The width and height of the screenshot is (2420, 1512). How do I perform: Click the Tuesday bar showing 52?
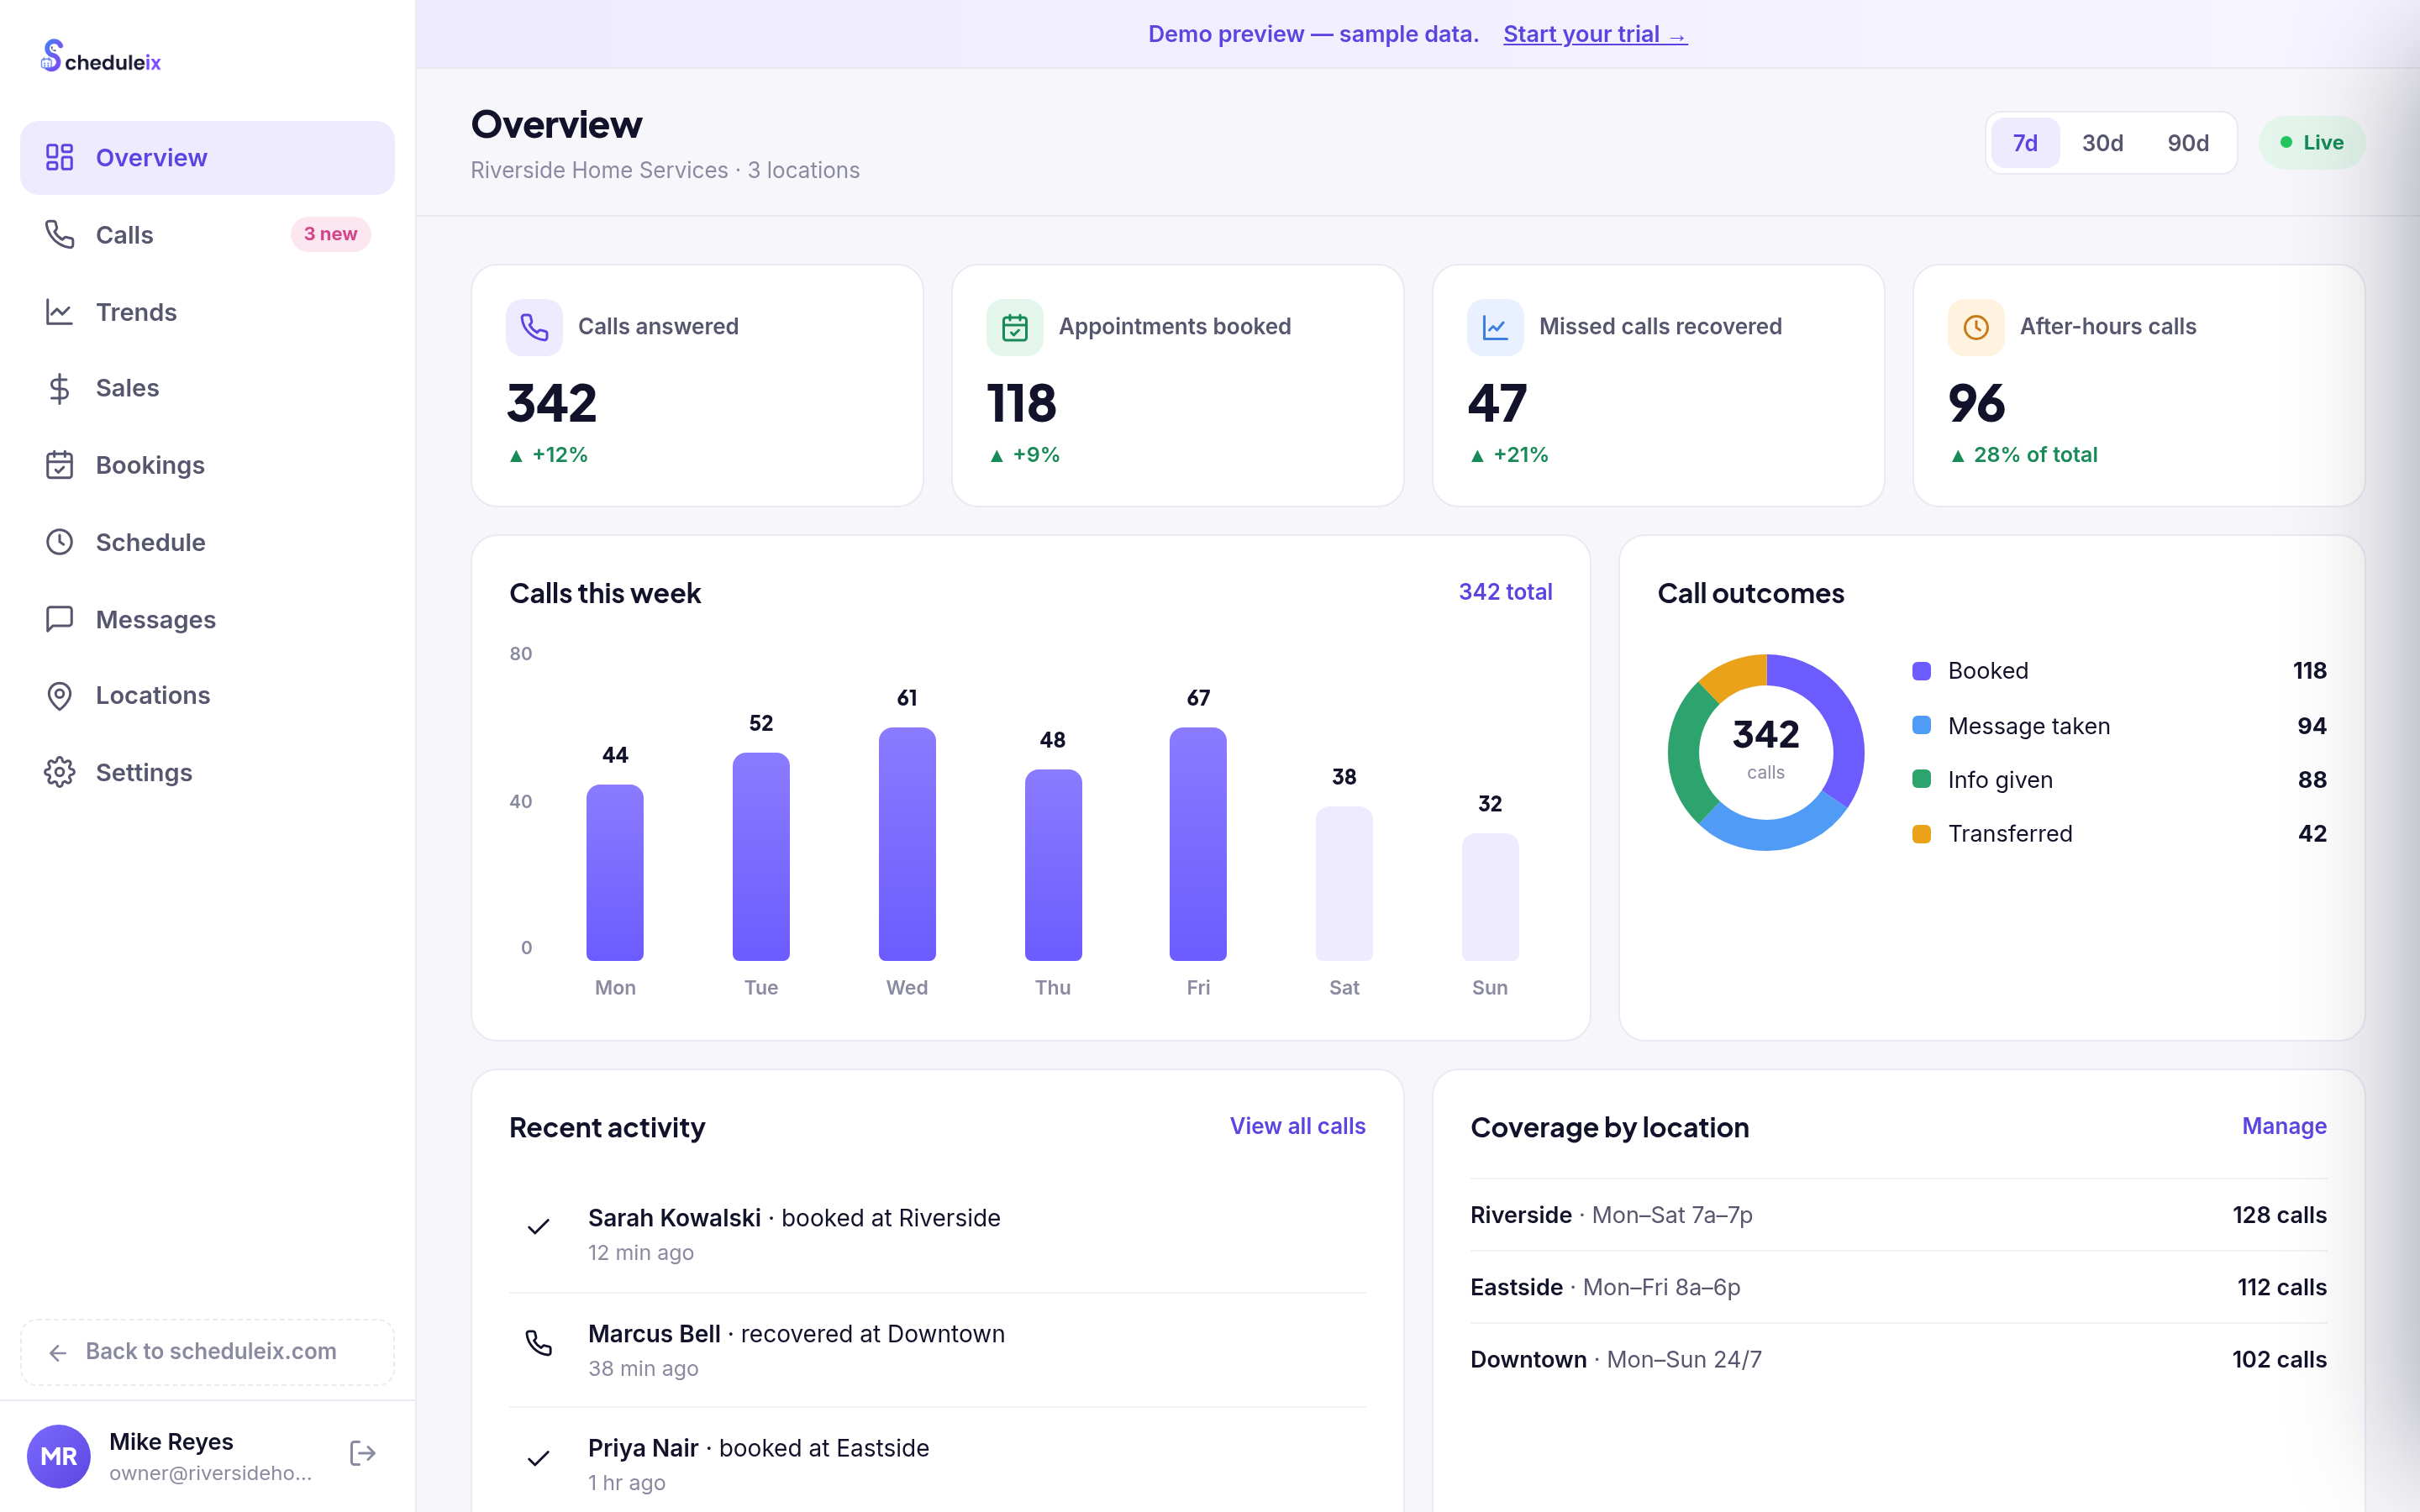point(761,857)
